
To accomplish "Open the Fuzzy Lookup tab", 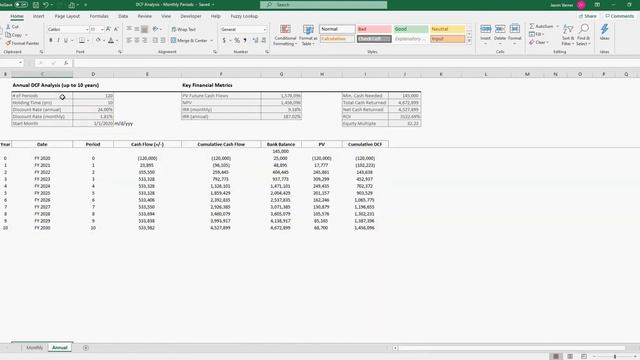I will 244,16.
